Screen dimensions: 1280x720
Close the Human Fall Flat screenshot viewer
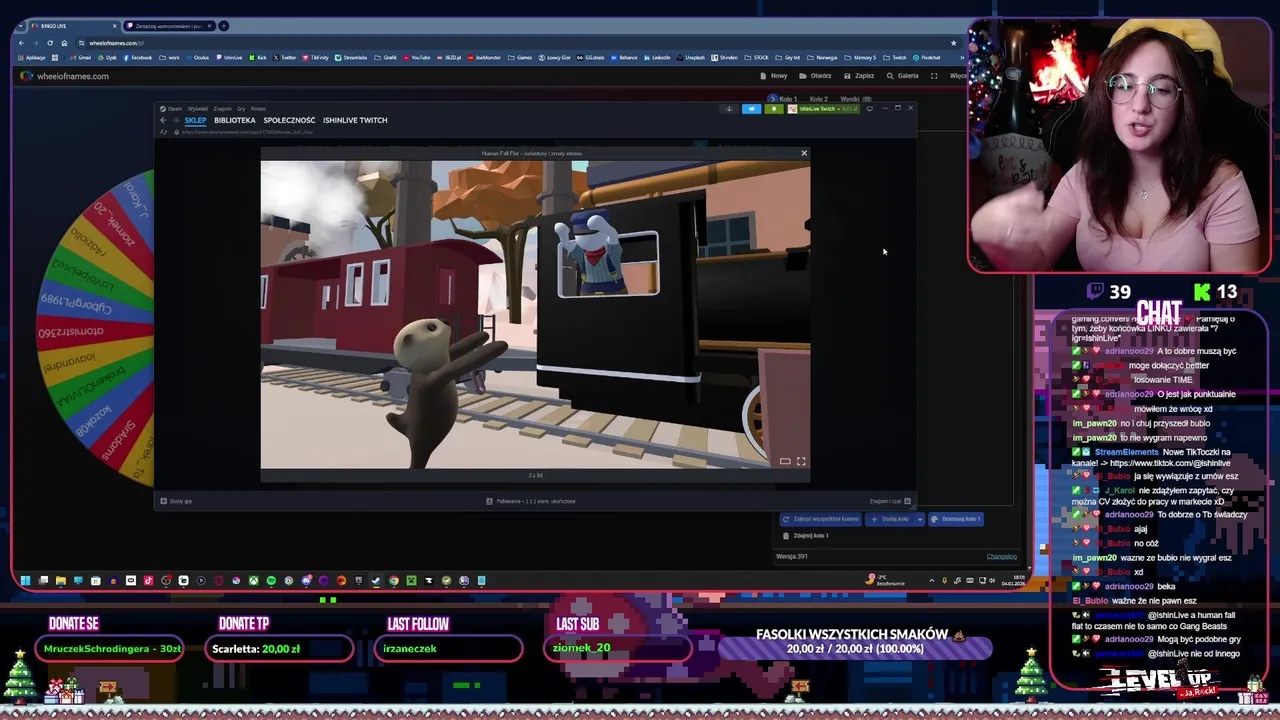click(x=803, y=153)
